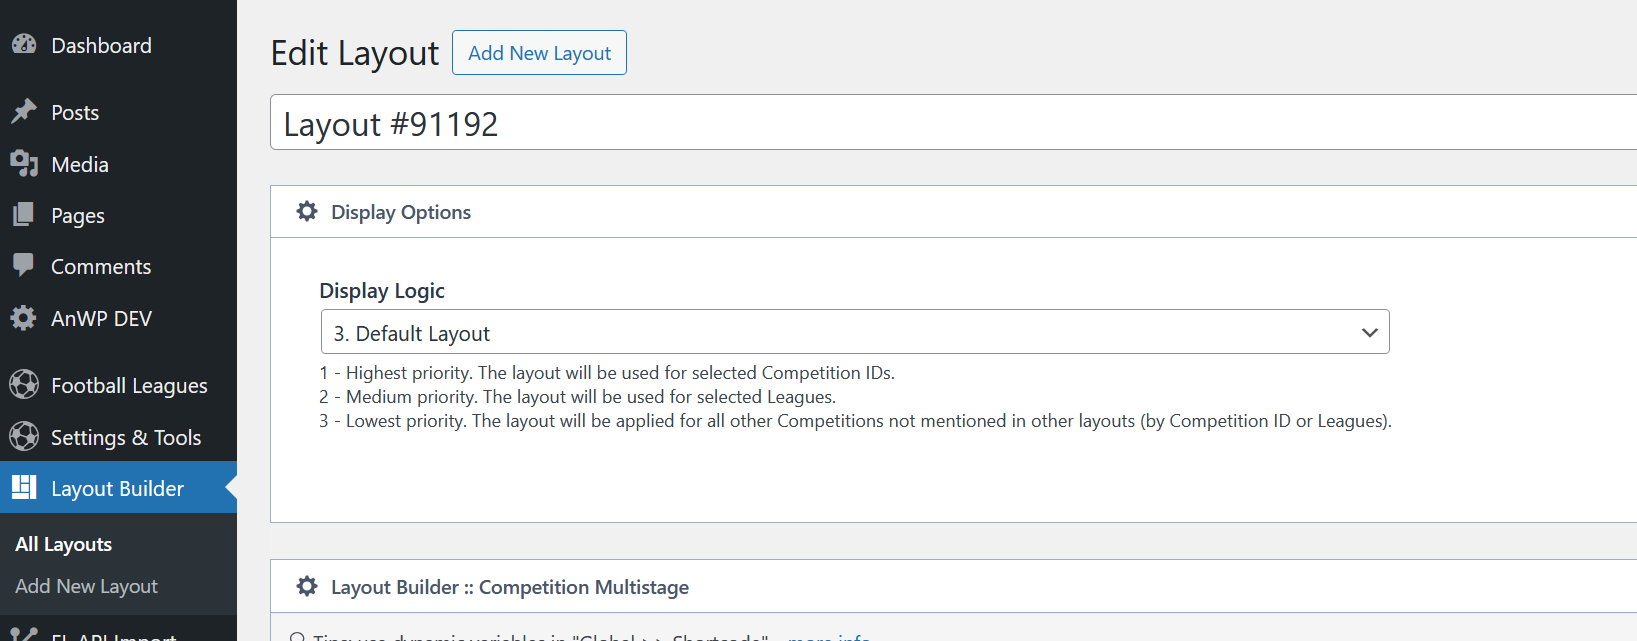Click the 'Medium priority' description line
The image size is (1637, 641).
[x=578, y=397]
